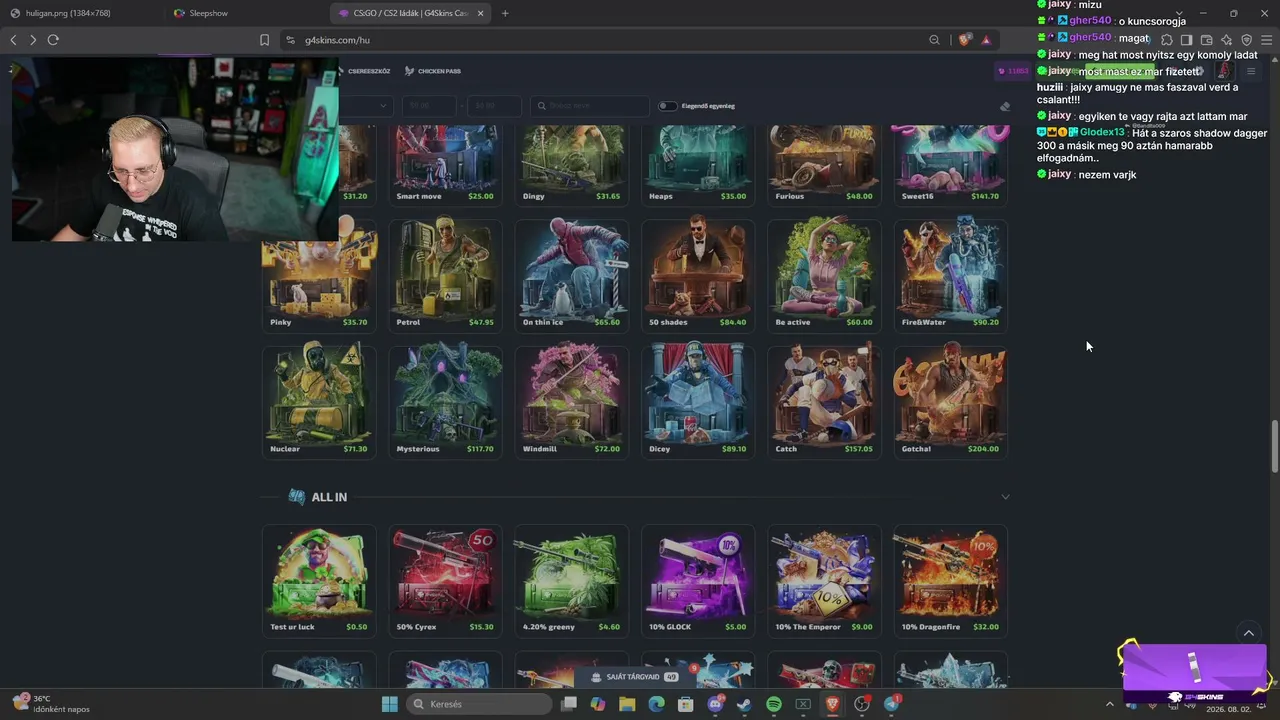Open Telegram from the taskbar
Viewport: 1280px width, 720px height.
[x=891, y=704]
